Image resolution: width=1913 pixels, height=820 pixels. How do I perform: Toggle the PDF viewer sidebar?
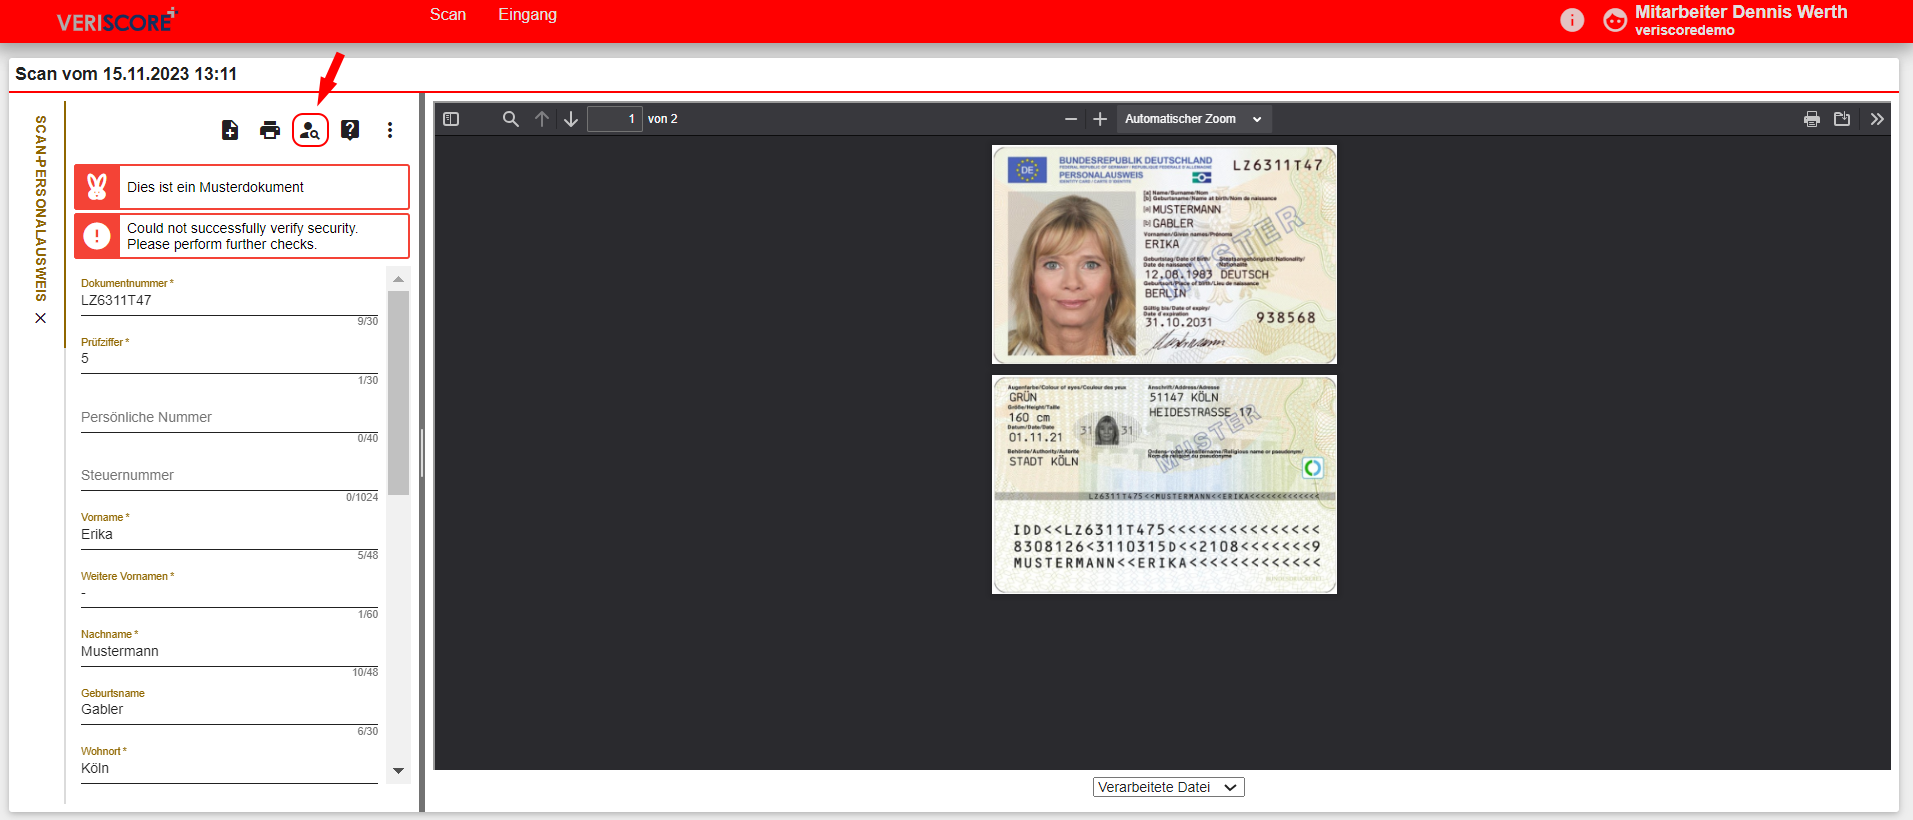[451, 119]
